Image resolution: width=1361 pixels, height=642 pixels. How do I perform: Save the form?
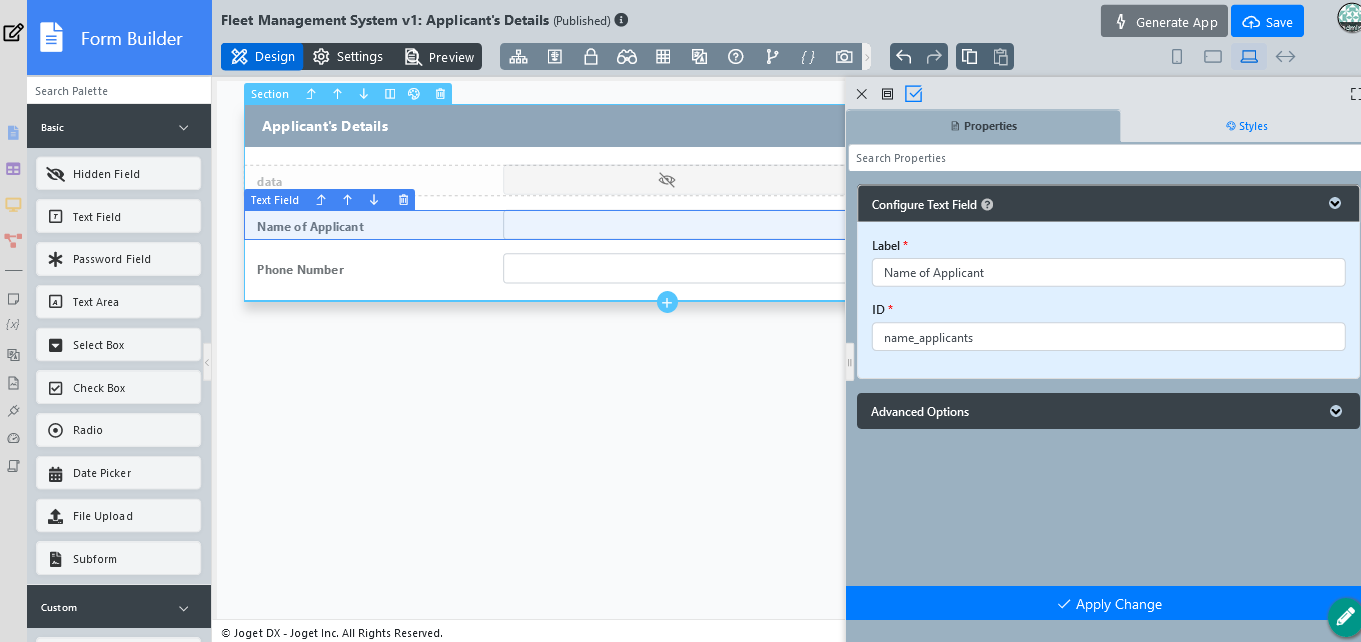[x=1267, y=22]
